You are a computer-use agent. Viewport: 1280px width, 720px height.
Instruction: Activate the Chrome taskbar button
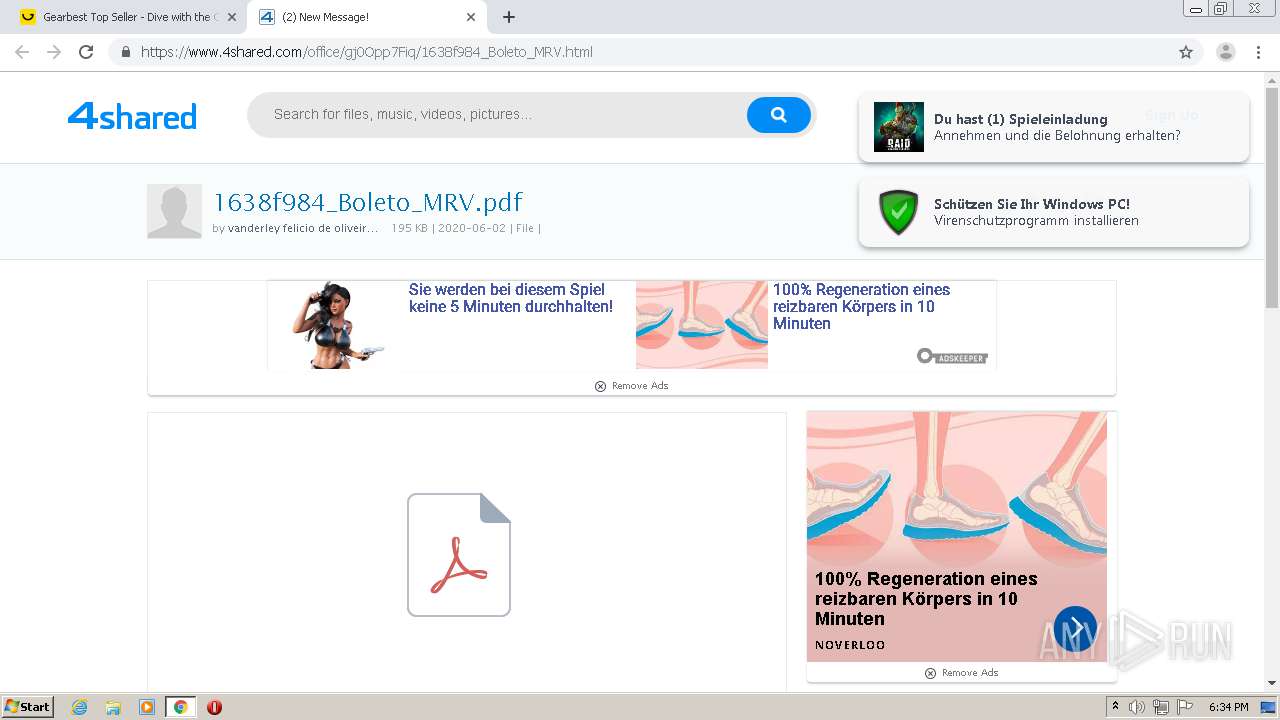pos(180,707)
